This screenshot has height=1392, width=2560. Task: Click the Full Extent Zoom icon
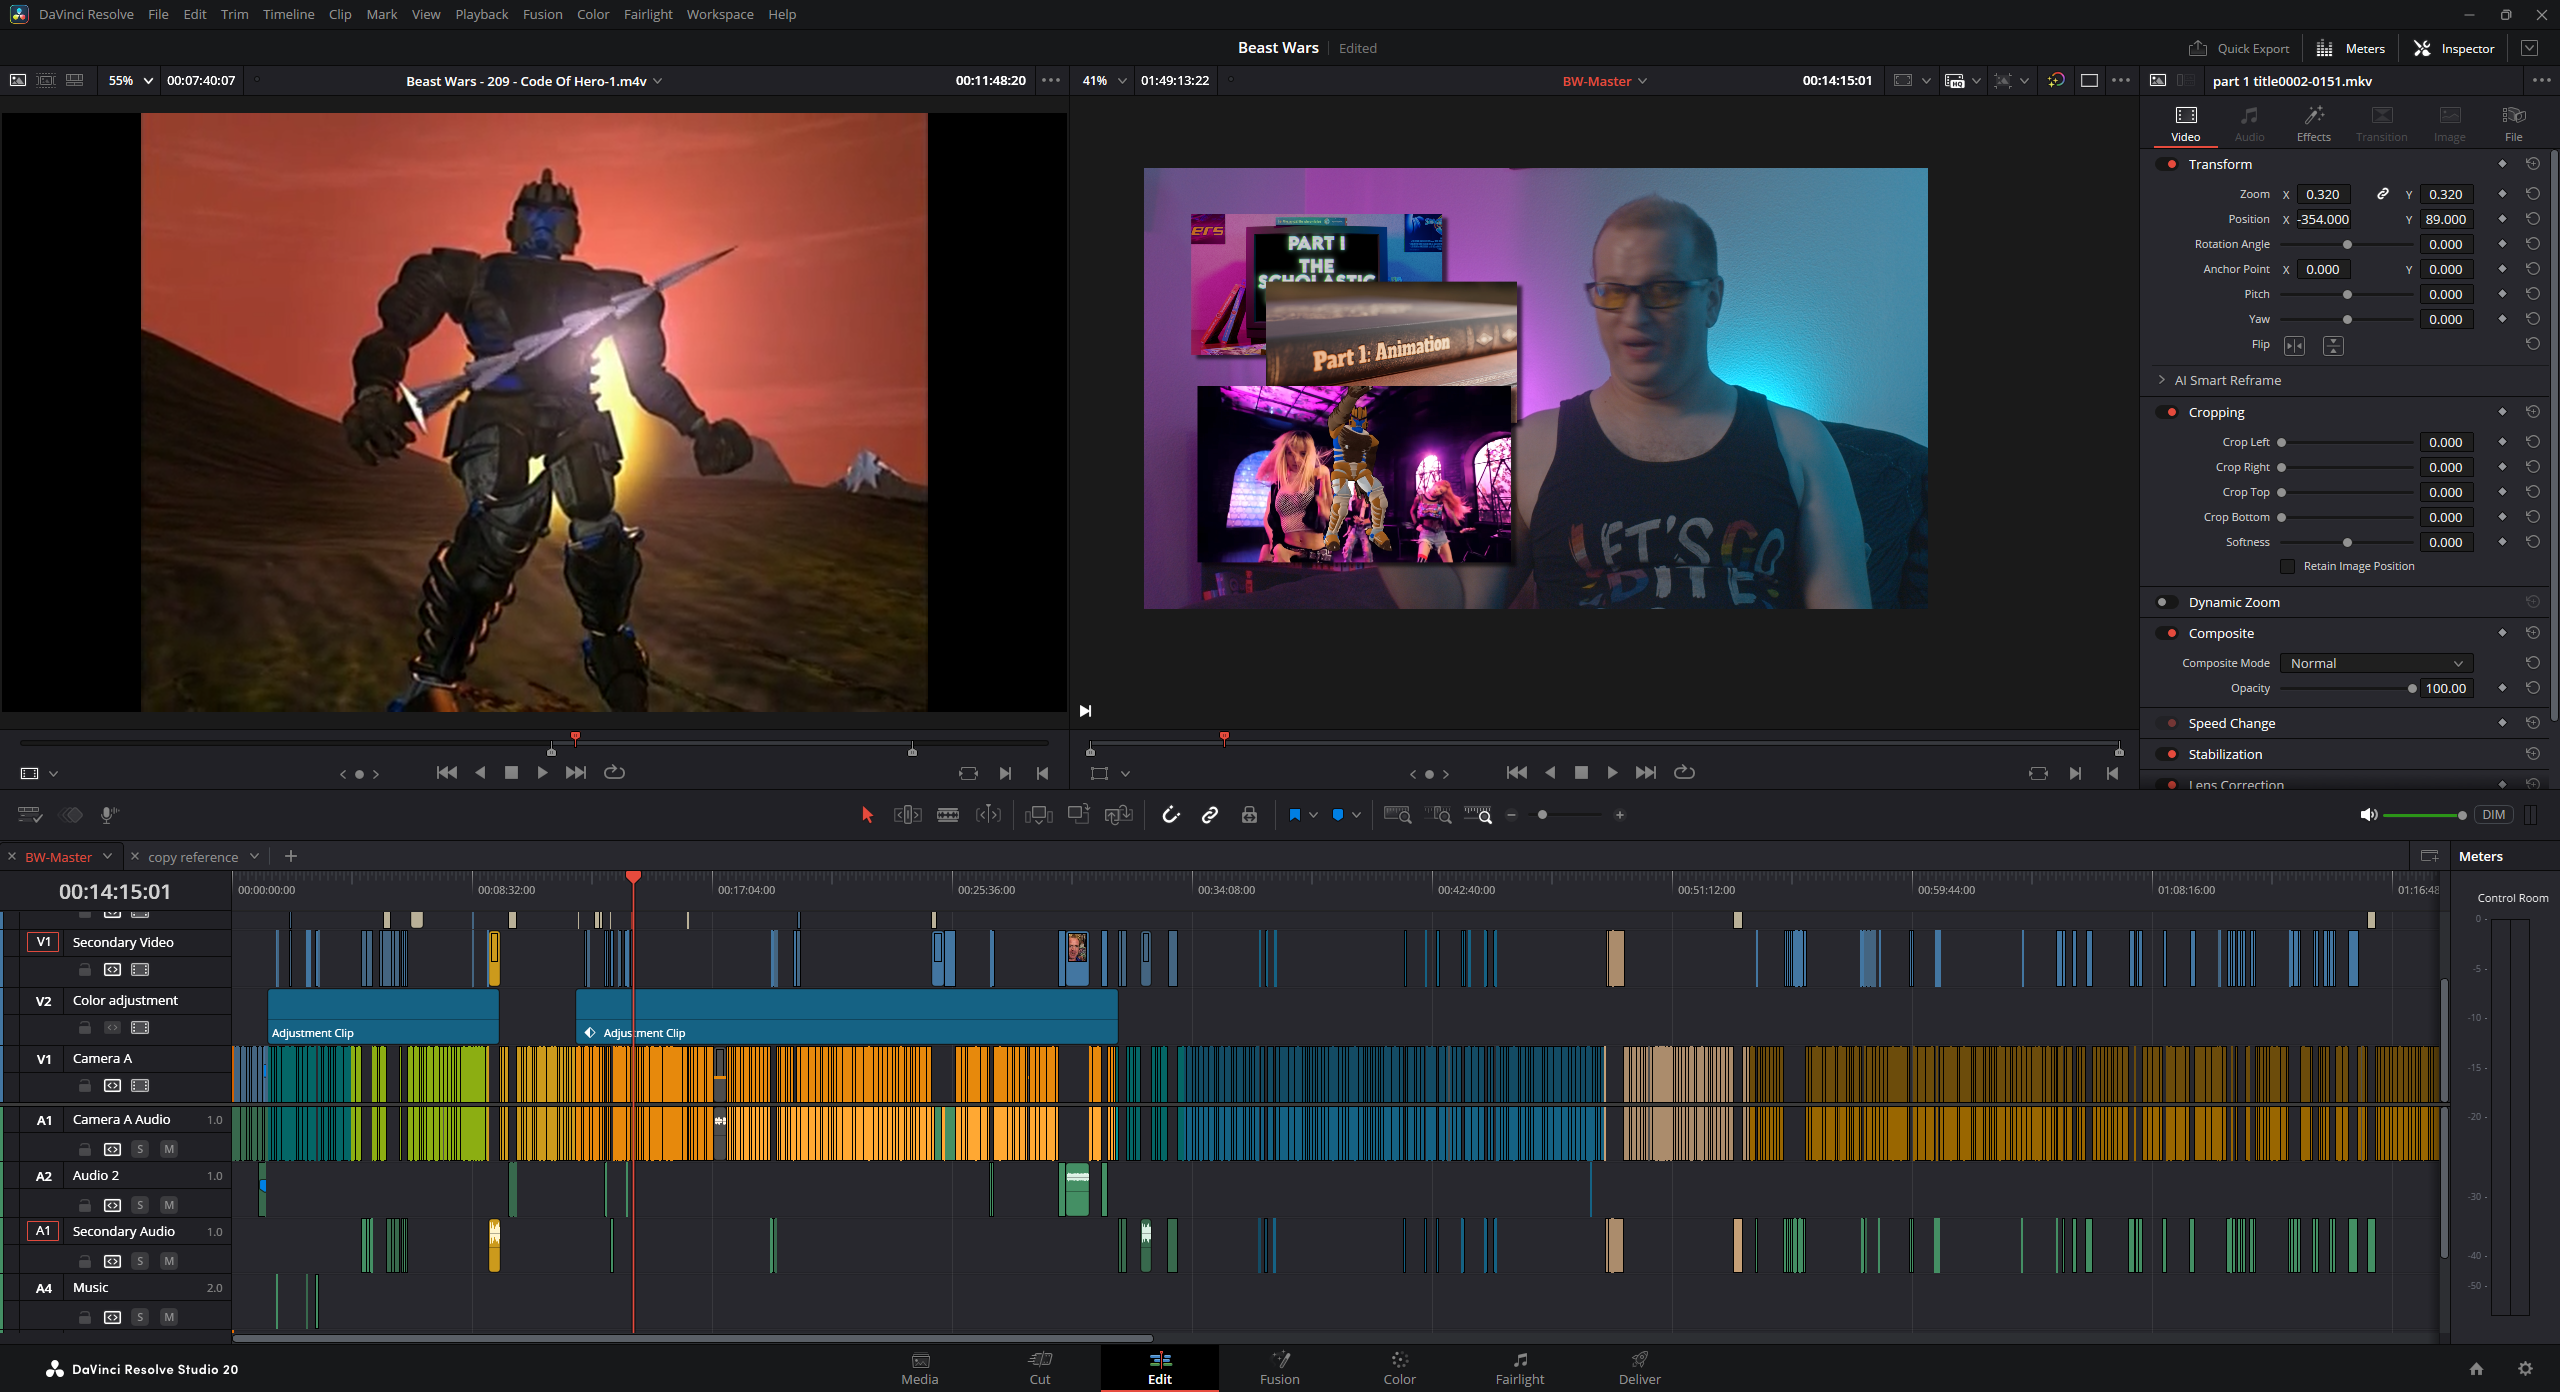1397,815
